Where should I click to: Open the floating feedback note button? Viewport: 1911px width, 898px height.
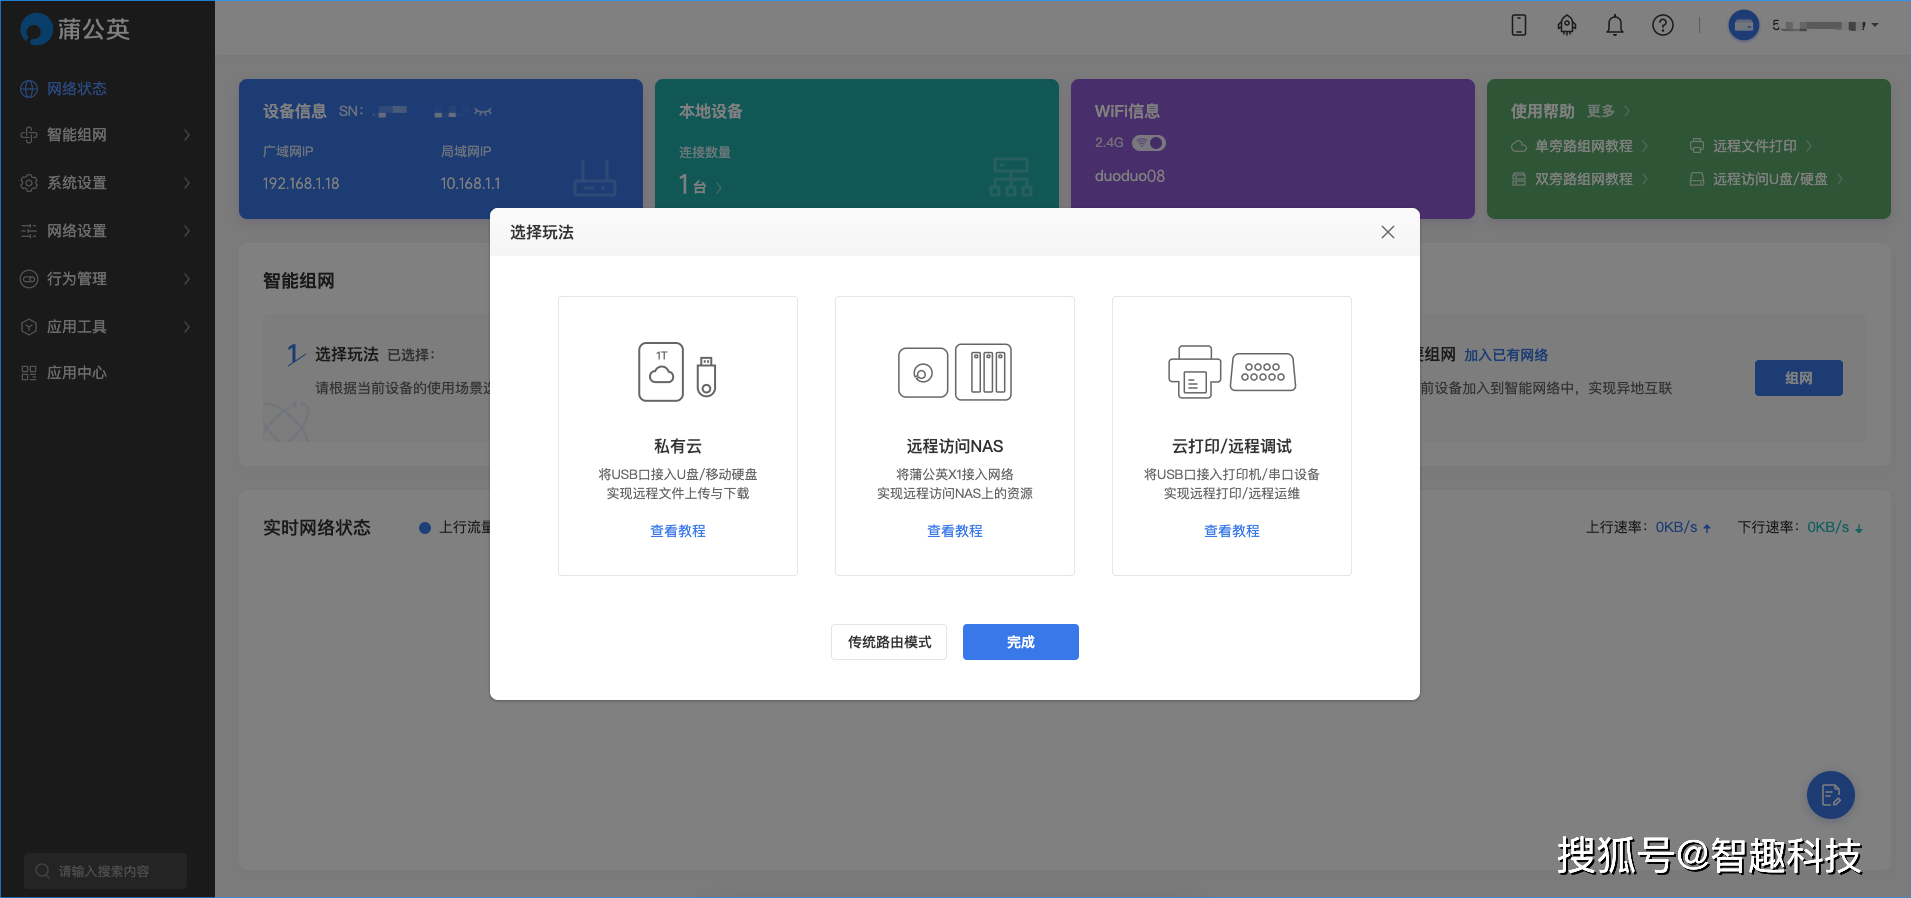[x=1831, y=796]
